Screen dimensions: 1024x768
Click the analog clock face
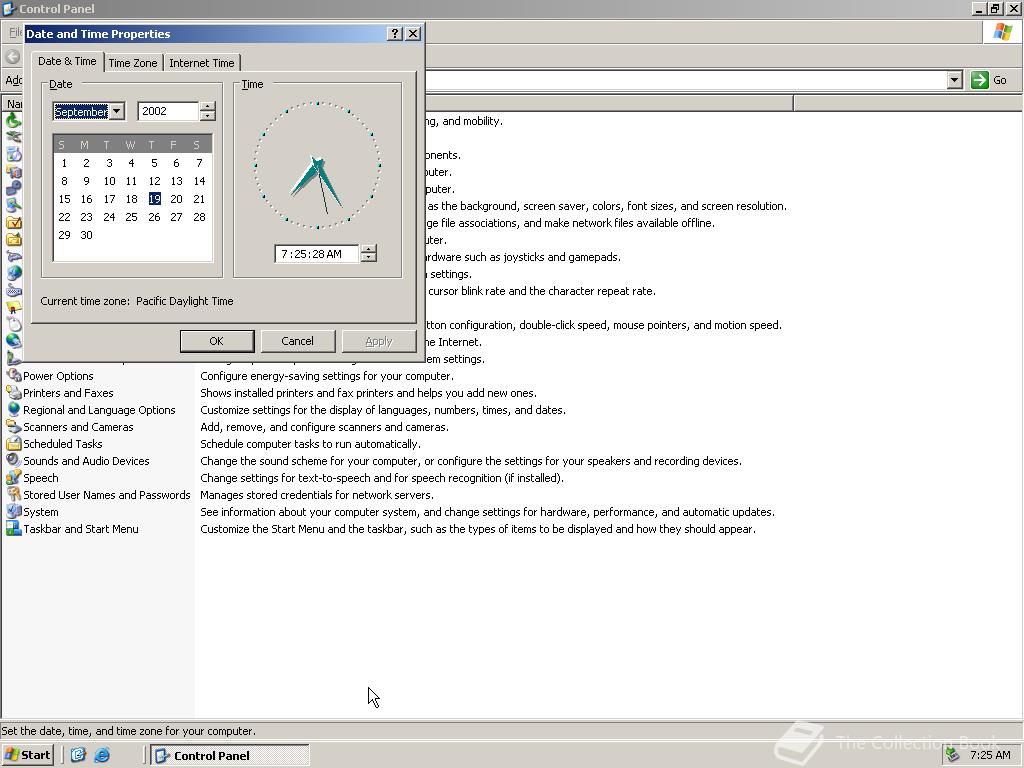point(317,165)
